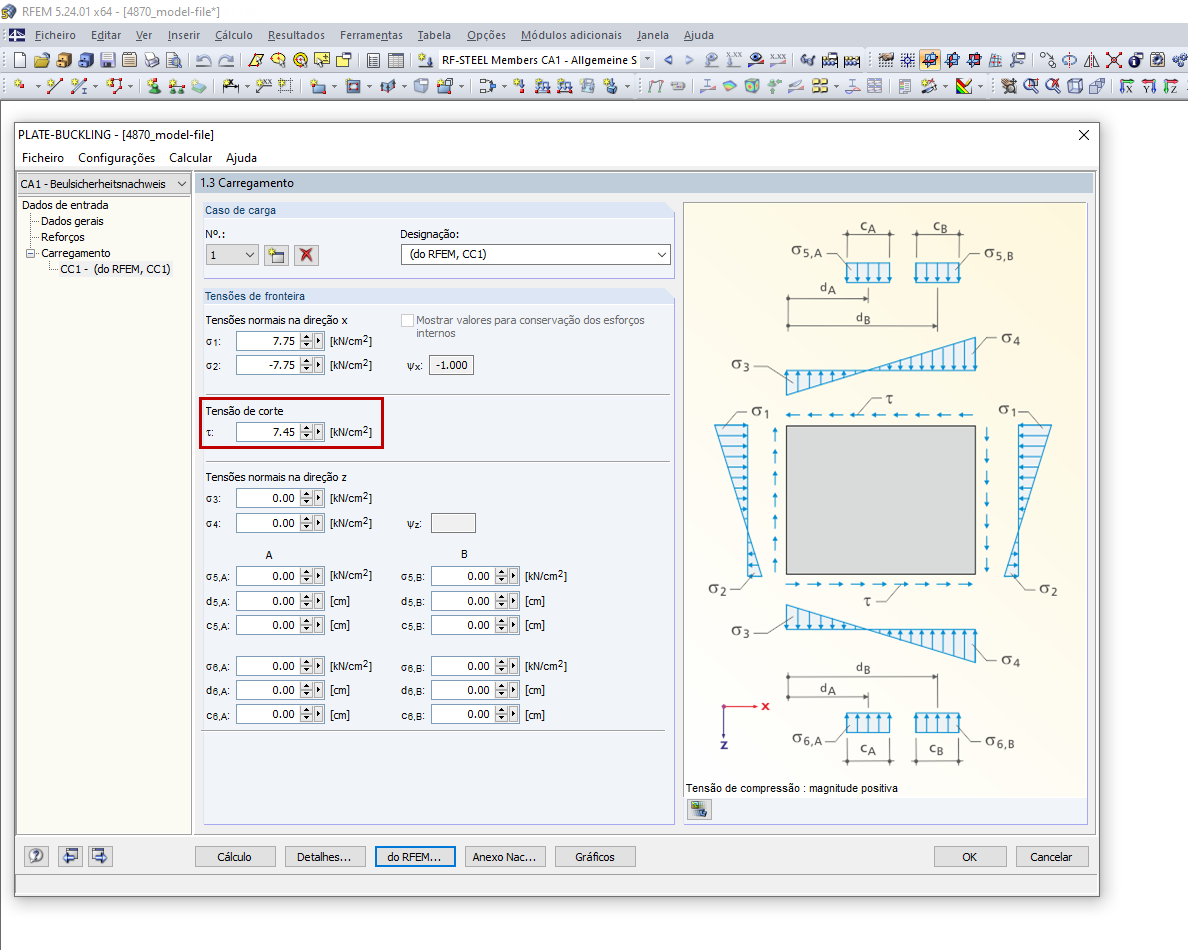Adjust σ4 value with its spinner
Image resolution: width=1188 pixels, height=950 pixels.
coord(306,523)
